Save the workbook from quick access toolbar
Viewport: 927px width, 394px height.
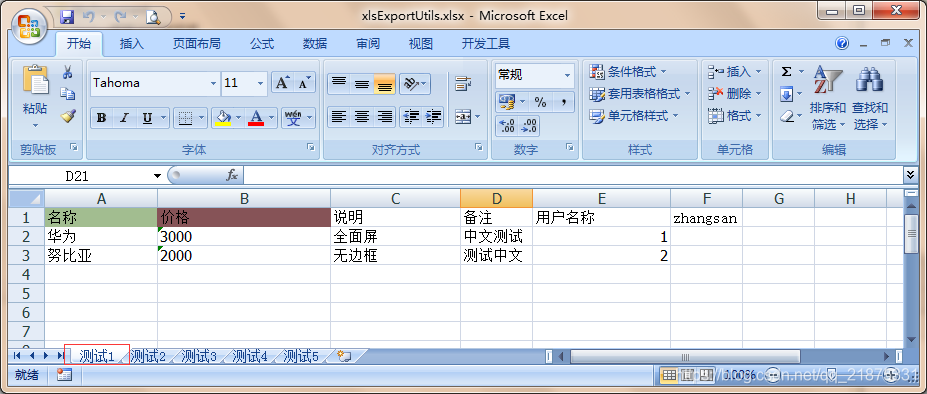click(x=67, y=17)
